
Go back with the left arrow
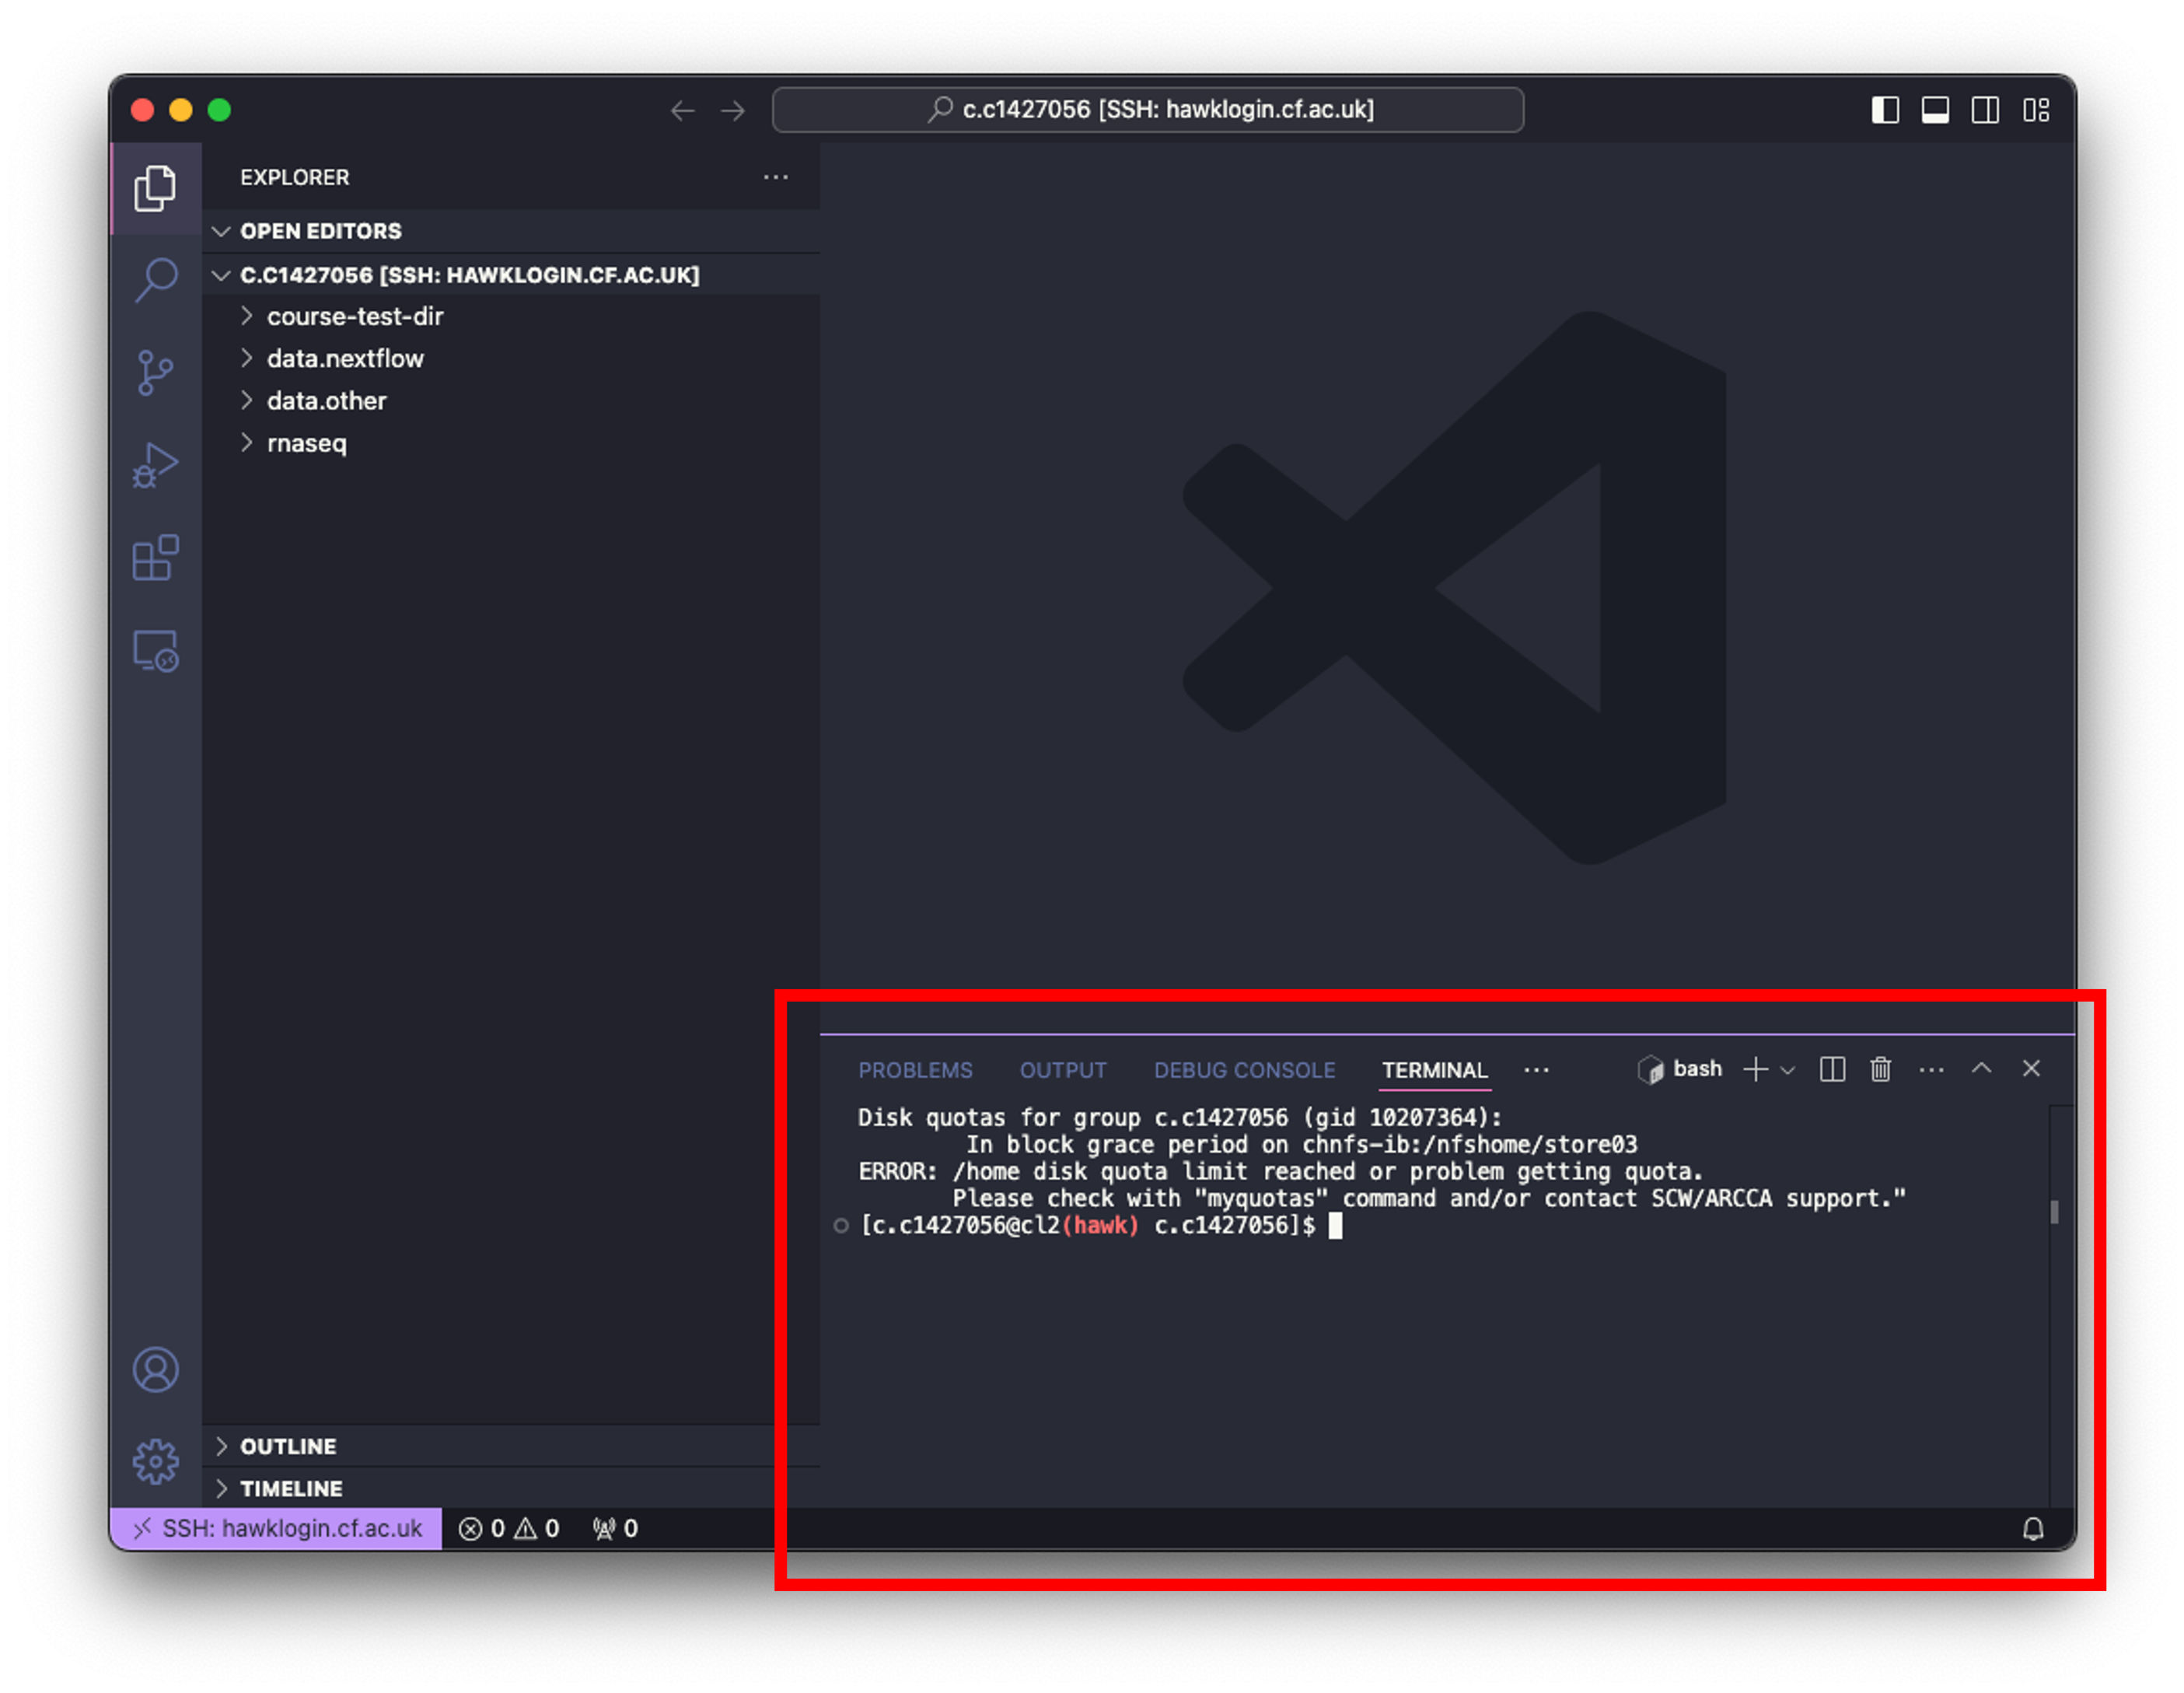click(x=682, y=110)
